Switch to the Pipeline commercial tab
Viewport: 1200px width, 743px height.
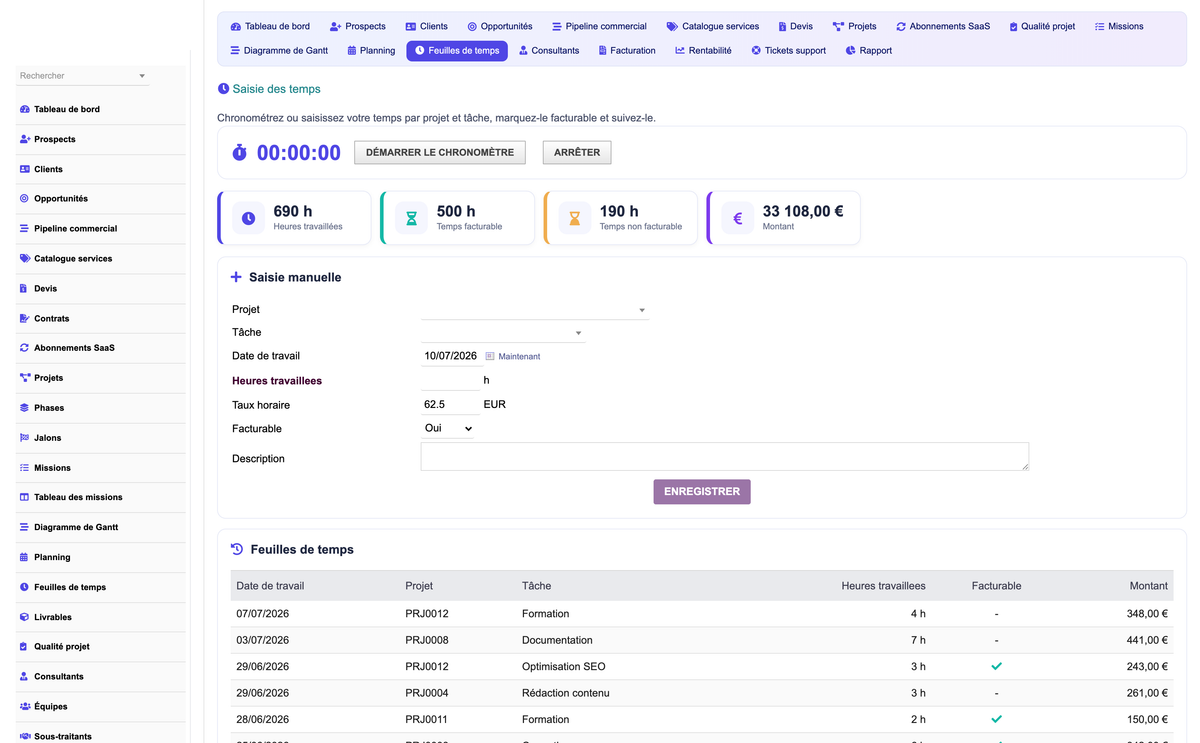[599, 26]
